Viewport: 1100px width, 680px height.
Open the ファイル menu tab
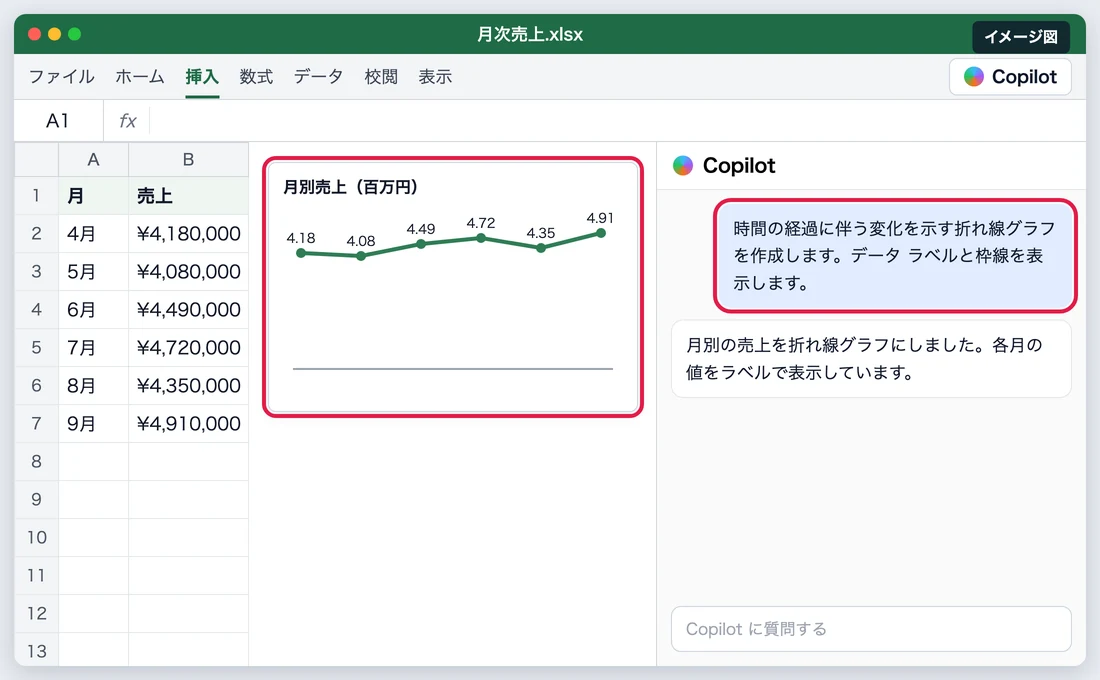(x=62, y=76)
